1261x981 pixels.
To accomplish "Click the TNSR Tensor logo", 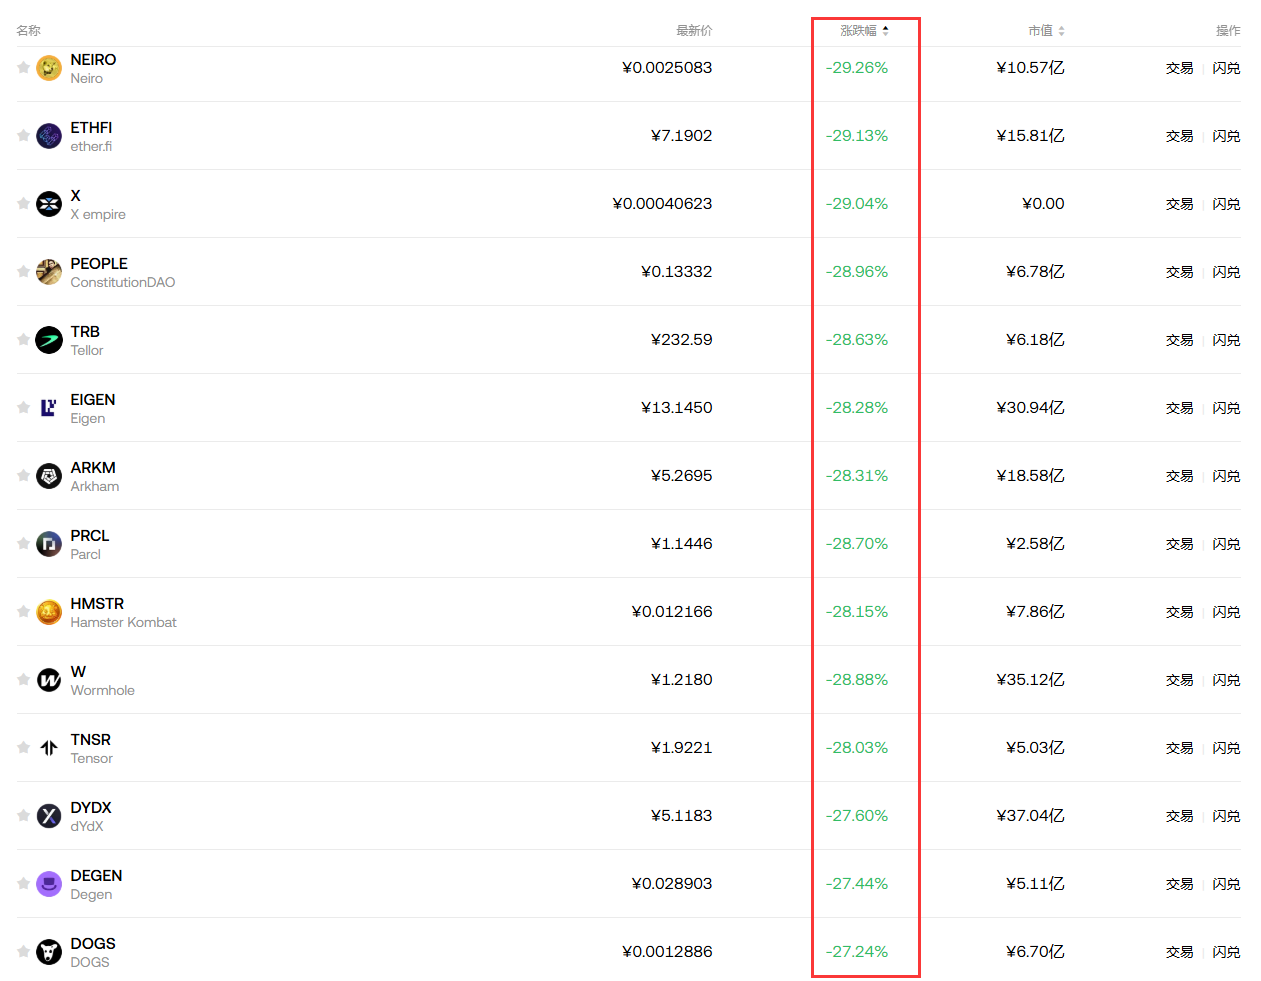I will pyautogui.click(x=49, y=748).
